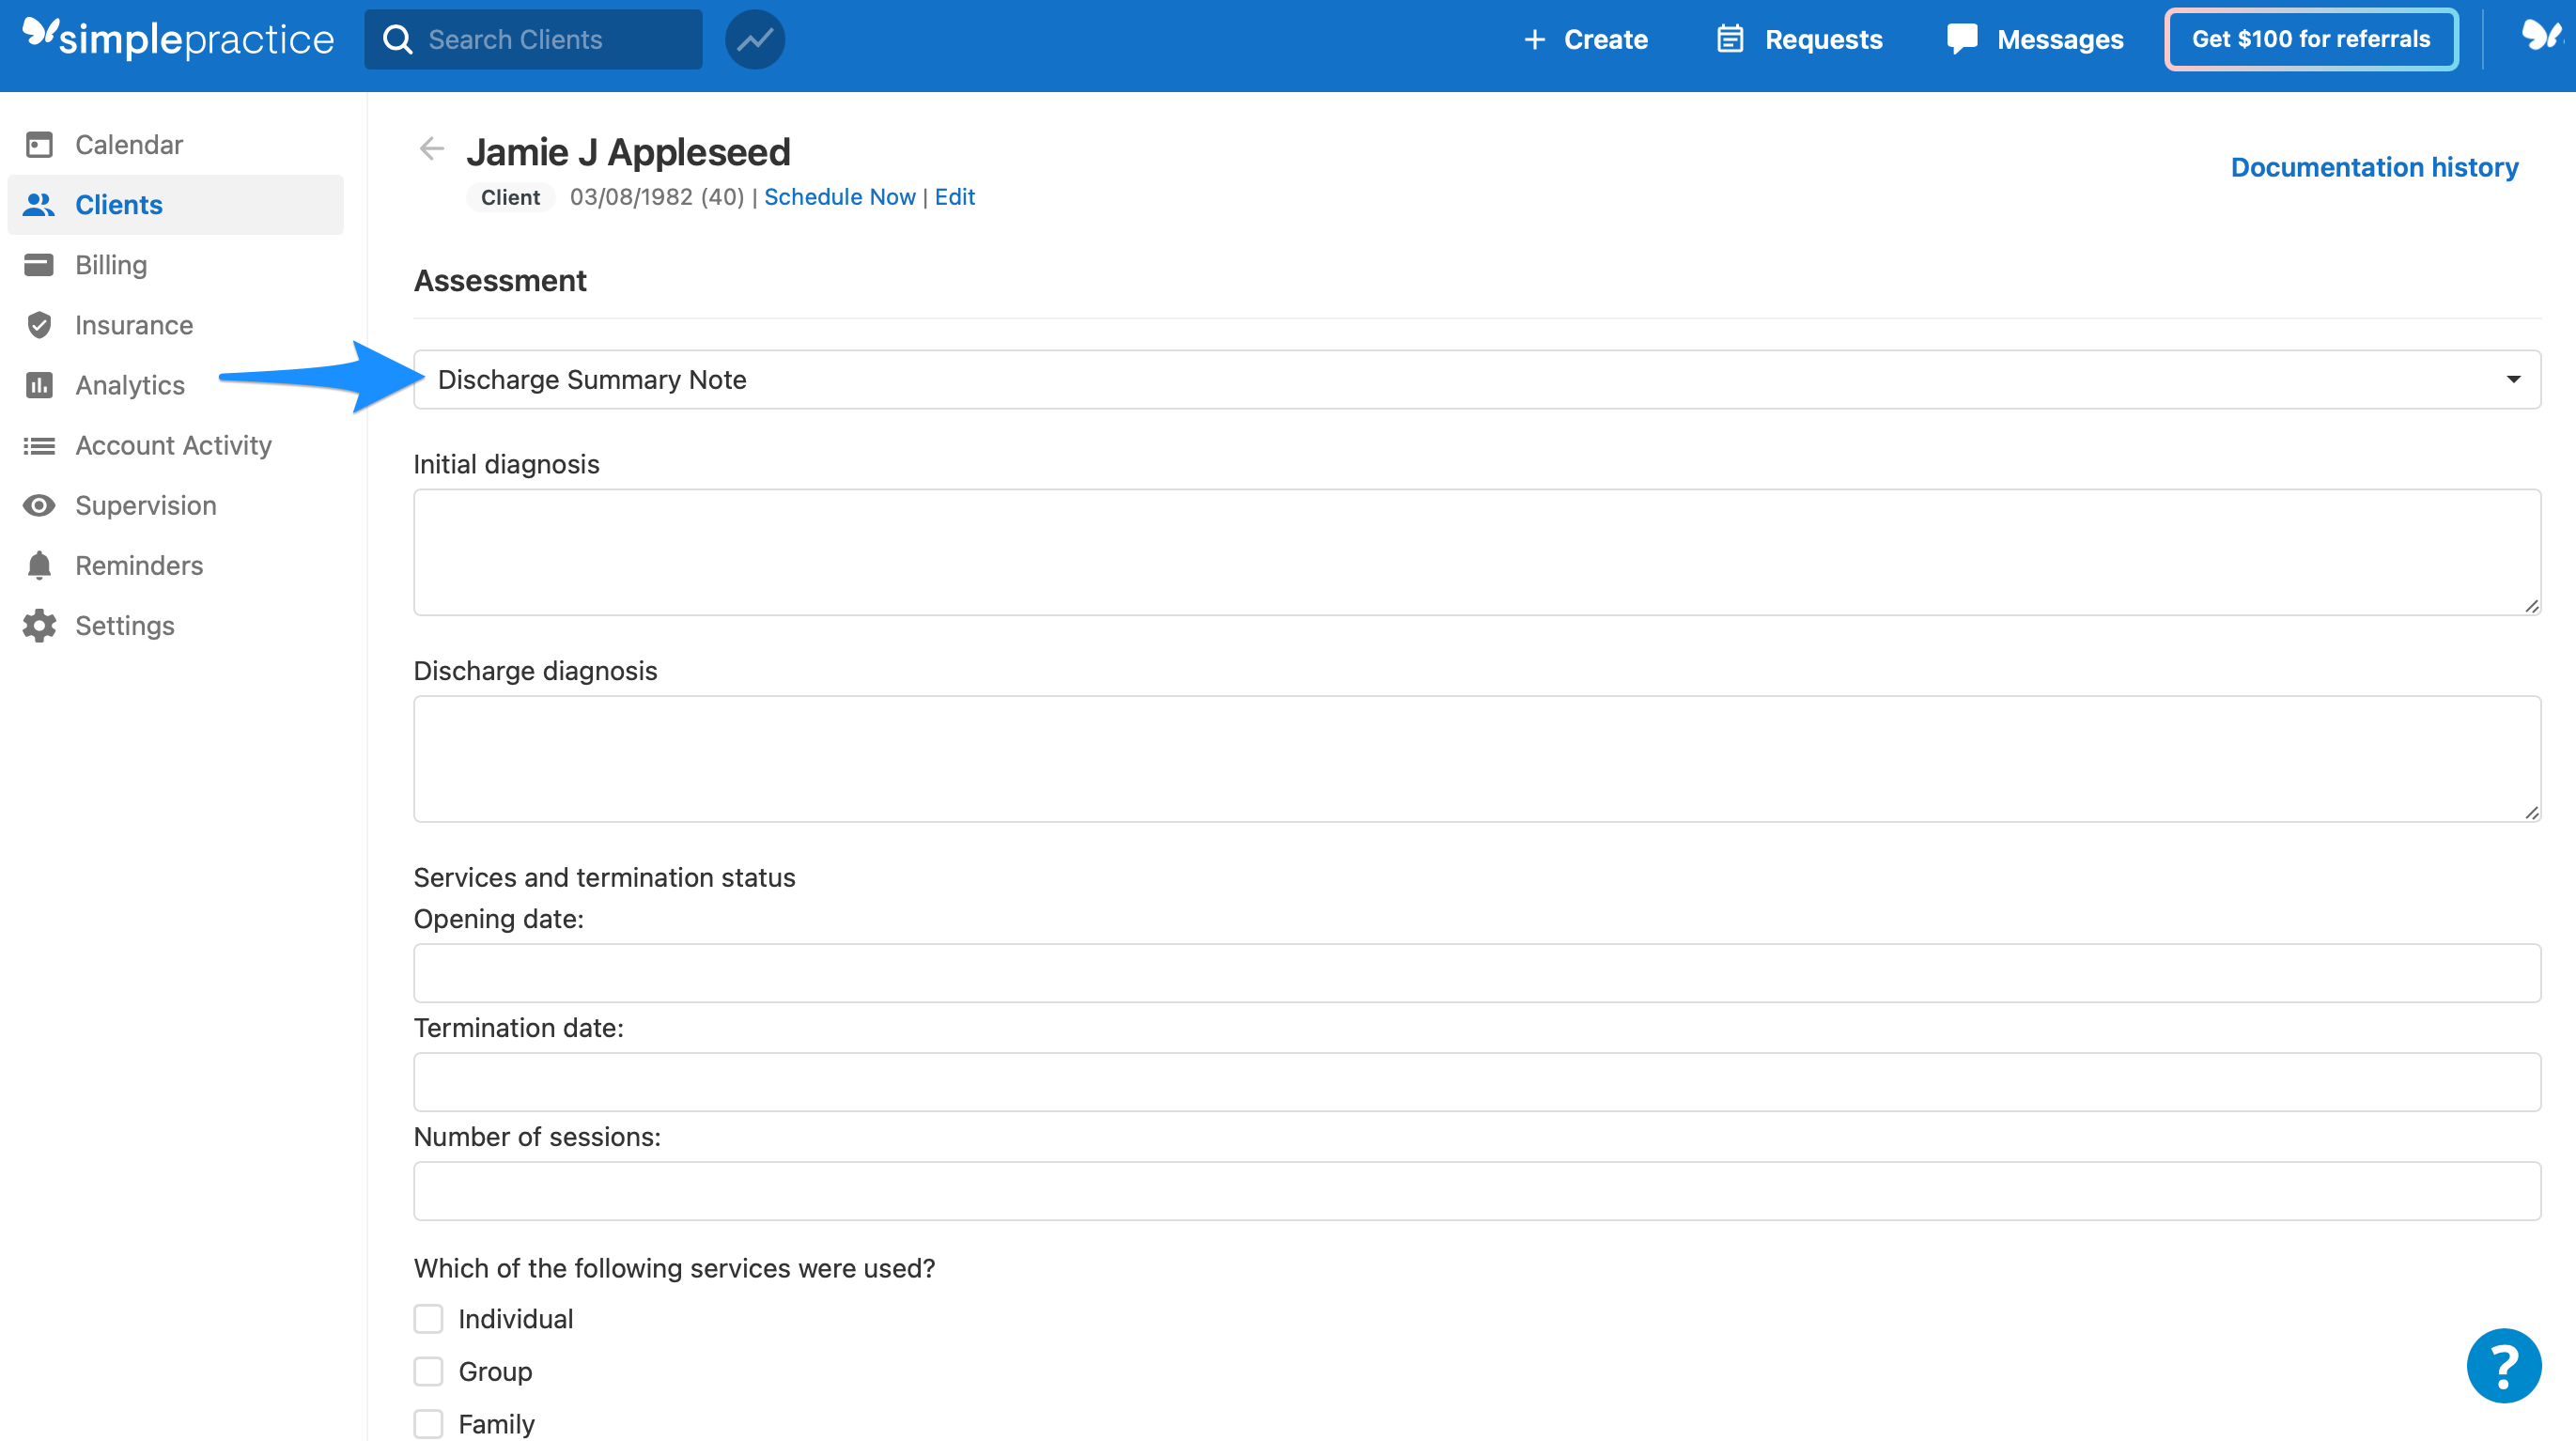The image size is (2576, 1441).
Task: Open Analytics via the chart icon
Action: (39, 385)
